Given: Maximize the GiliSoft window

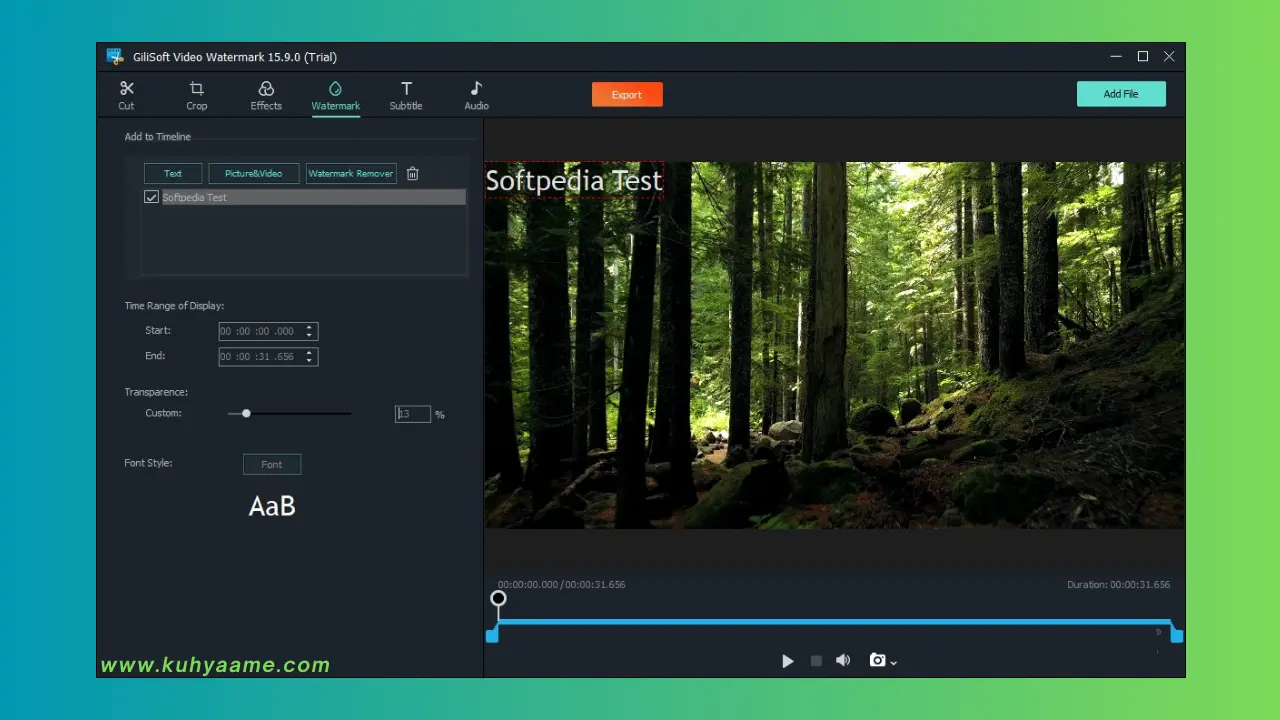Looking at the screenshot, I should (x=1142, y=57).
